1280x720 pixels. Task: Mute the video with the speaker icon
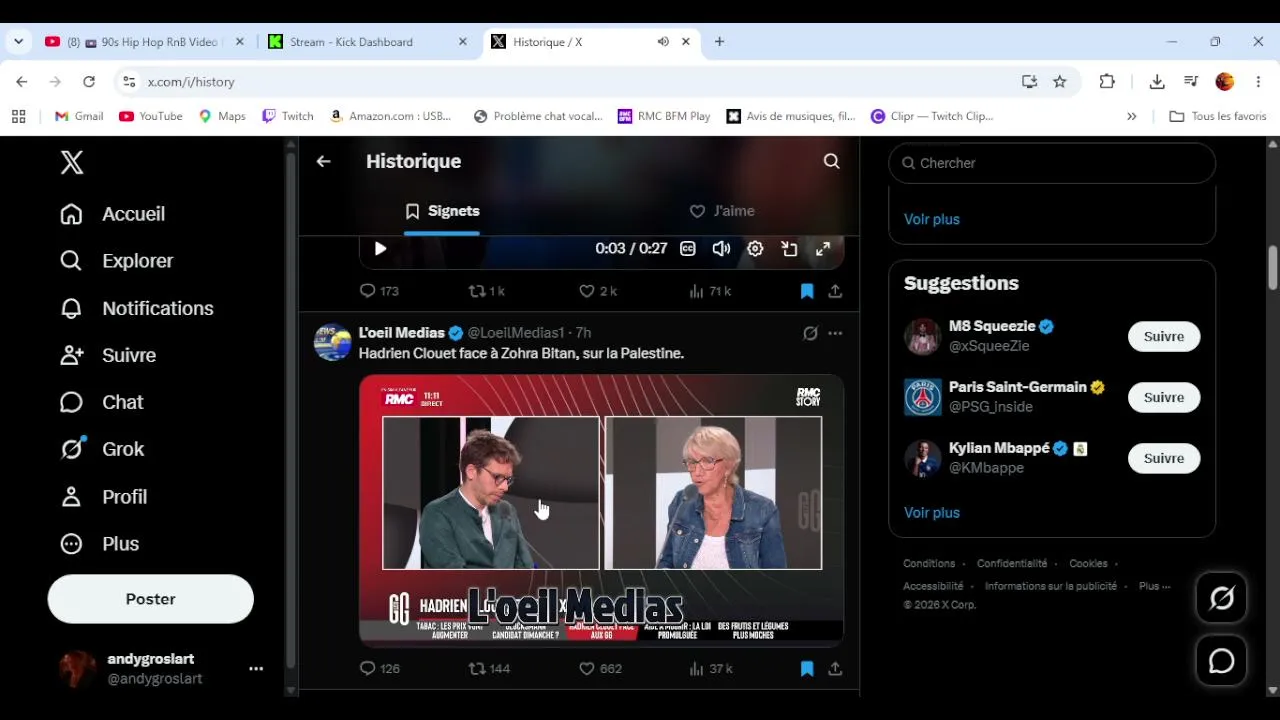pos(721,249)
